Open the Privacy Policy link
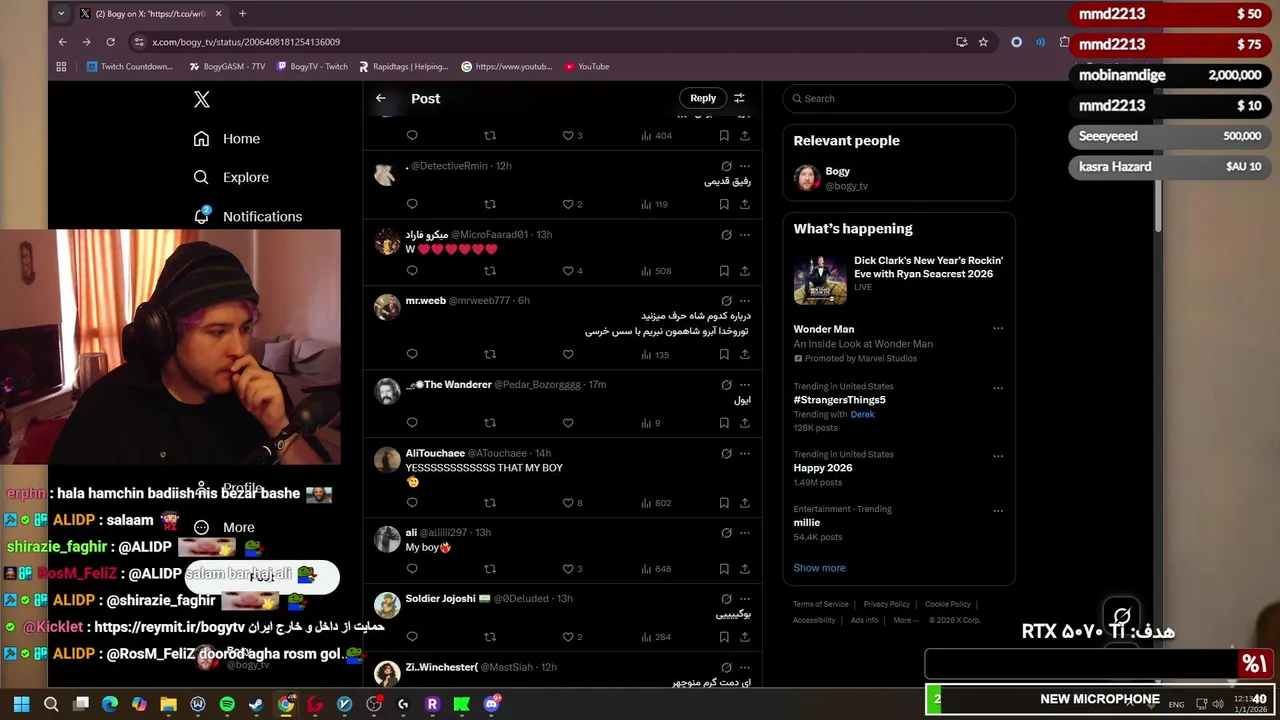1280x720 pixels. tap(887, 604)
